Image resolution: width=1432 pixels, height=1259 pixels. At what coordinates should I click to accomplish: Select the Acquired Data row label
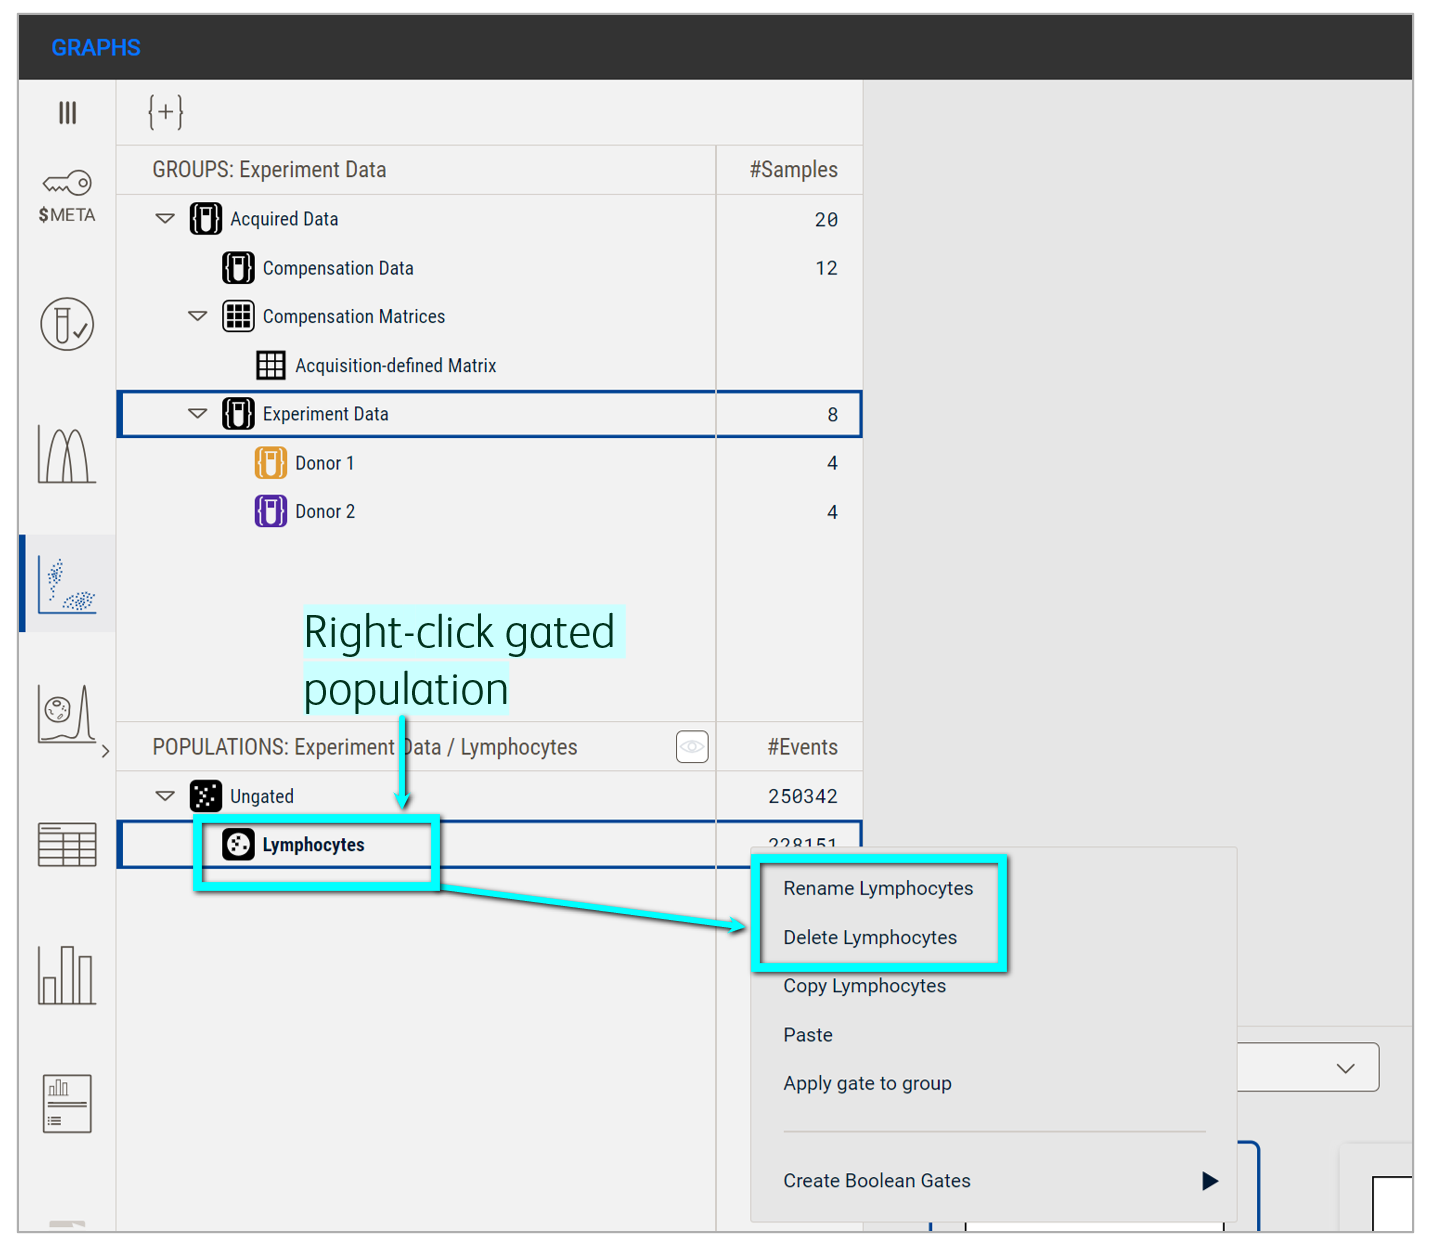tap(284, 219)
